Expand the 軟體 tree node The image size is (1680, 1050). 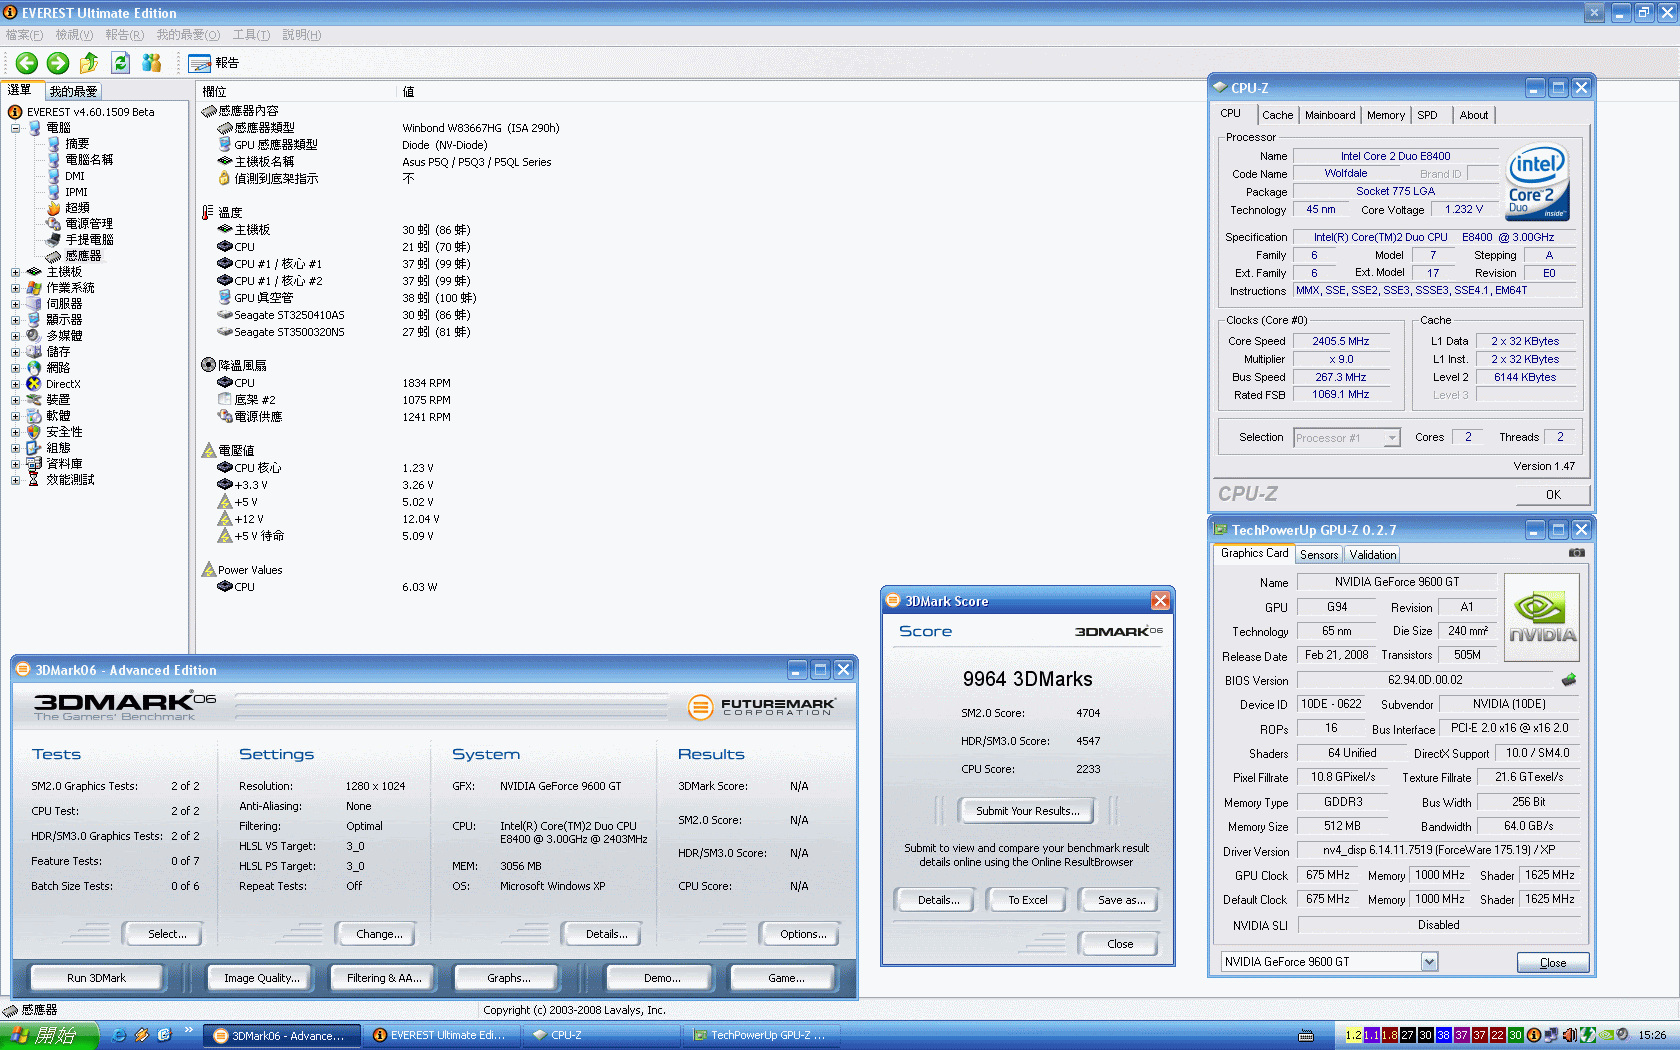pyautogui.click(x=15, y=416)
